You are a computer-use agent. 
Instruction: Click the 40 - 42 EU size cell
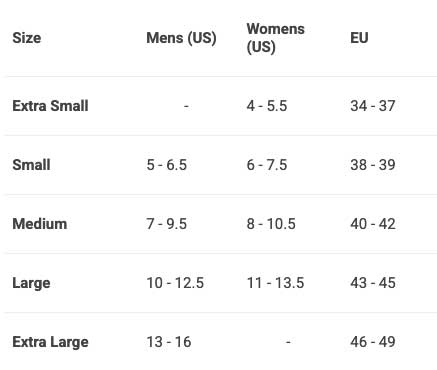tap(373, 224)
